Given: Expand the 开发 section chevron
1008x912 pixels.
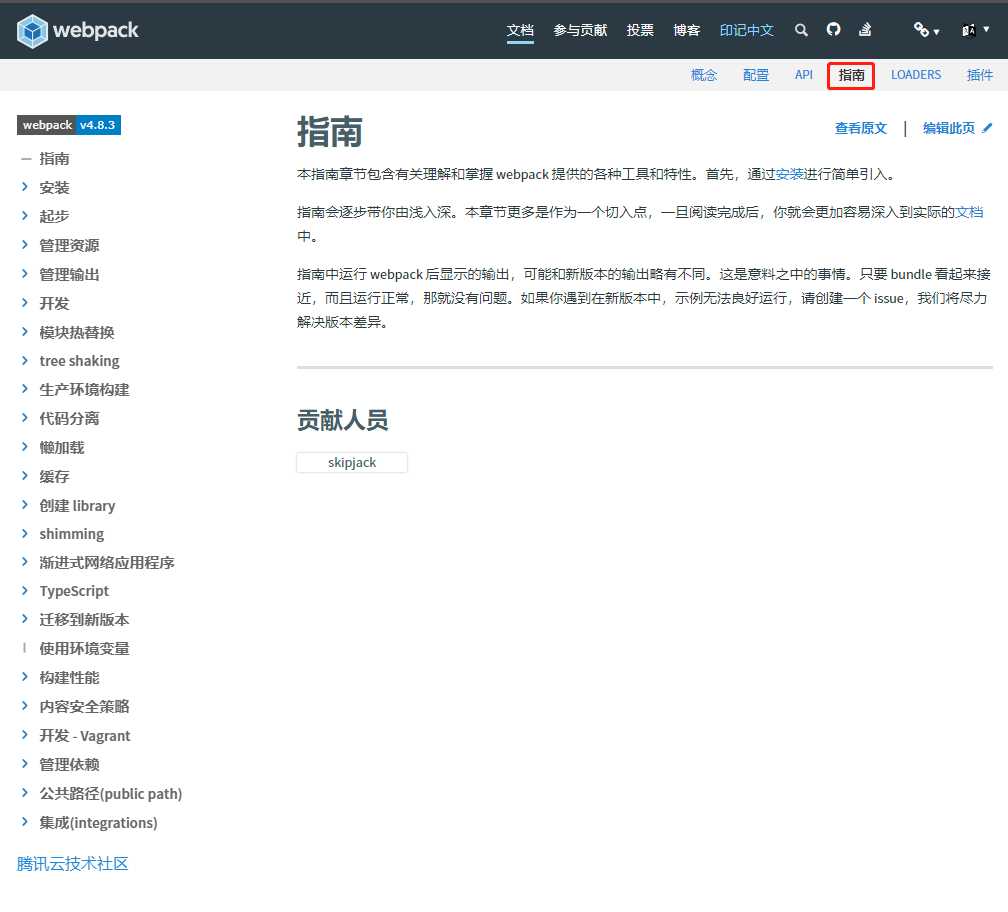Looking at the screenshot, I should [x=24, y=303].
